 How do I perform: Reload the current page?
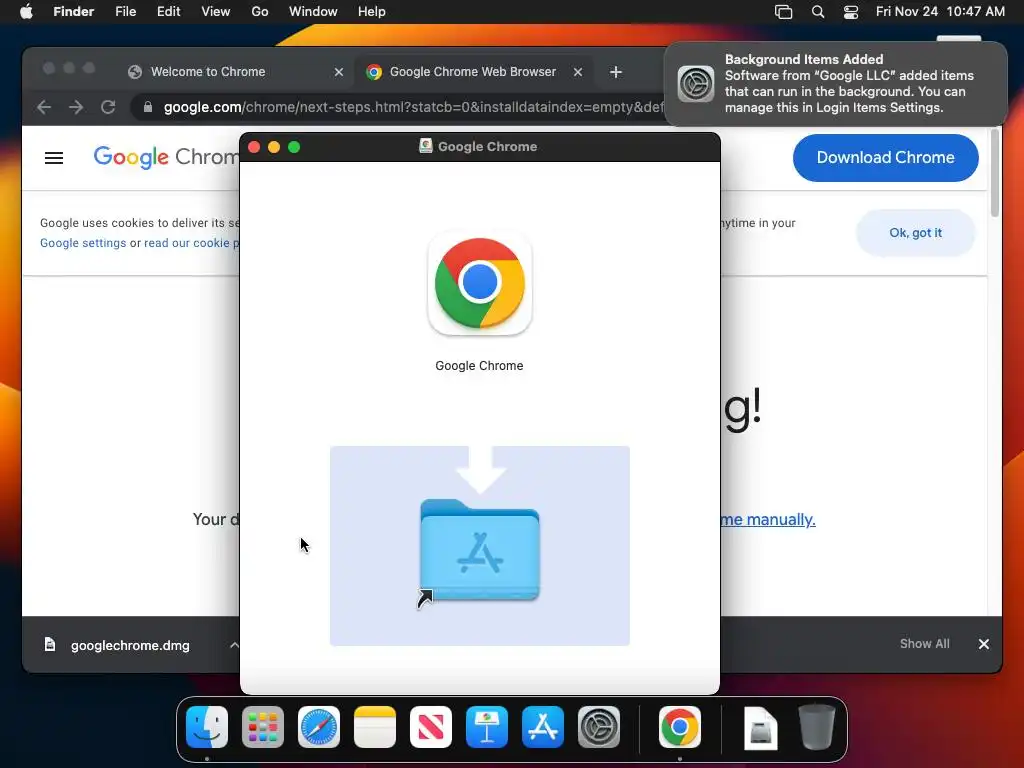(108, 107)
